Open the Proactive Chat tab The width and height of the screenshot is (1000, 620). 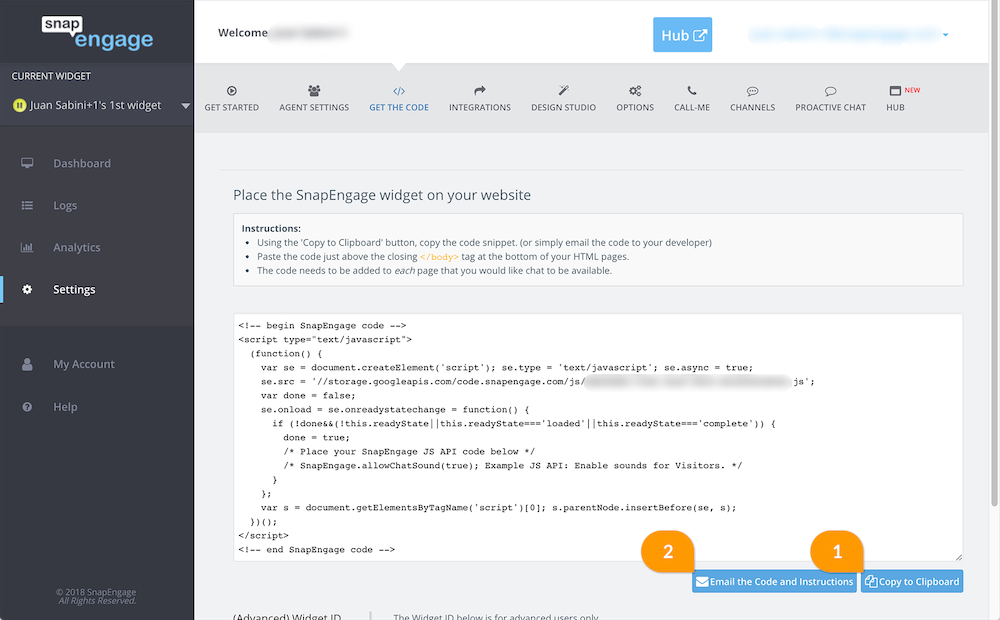[x=830, y=99]
